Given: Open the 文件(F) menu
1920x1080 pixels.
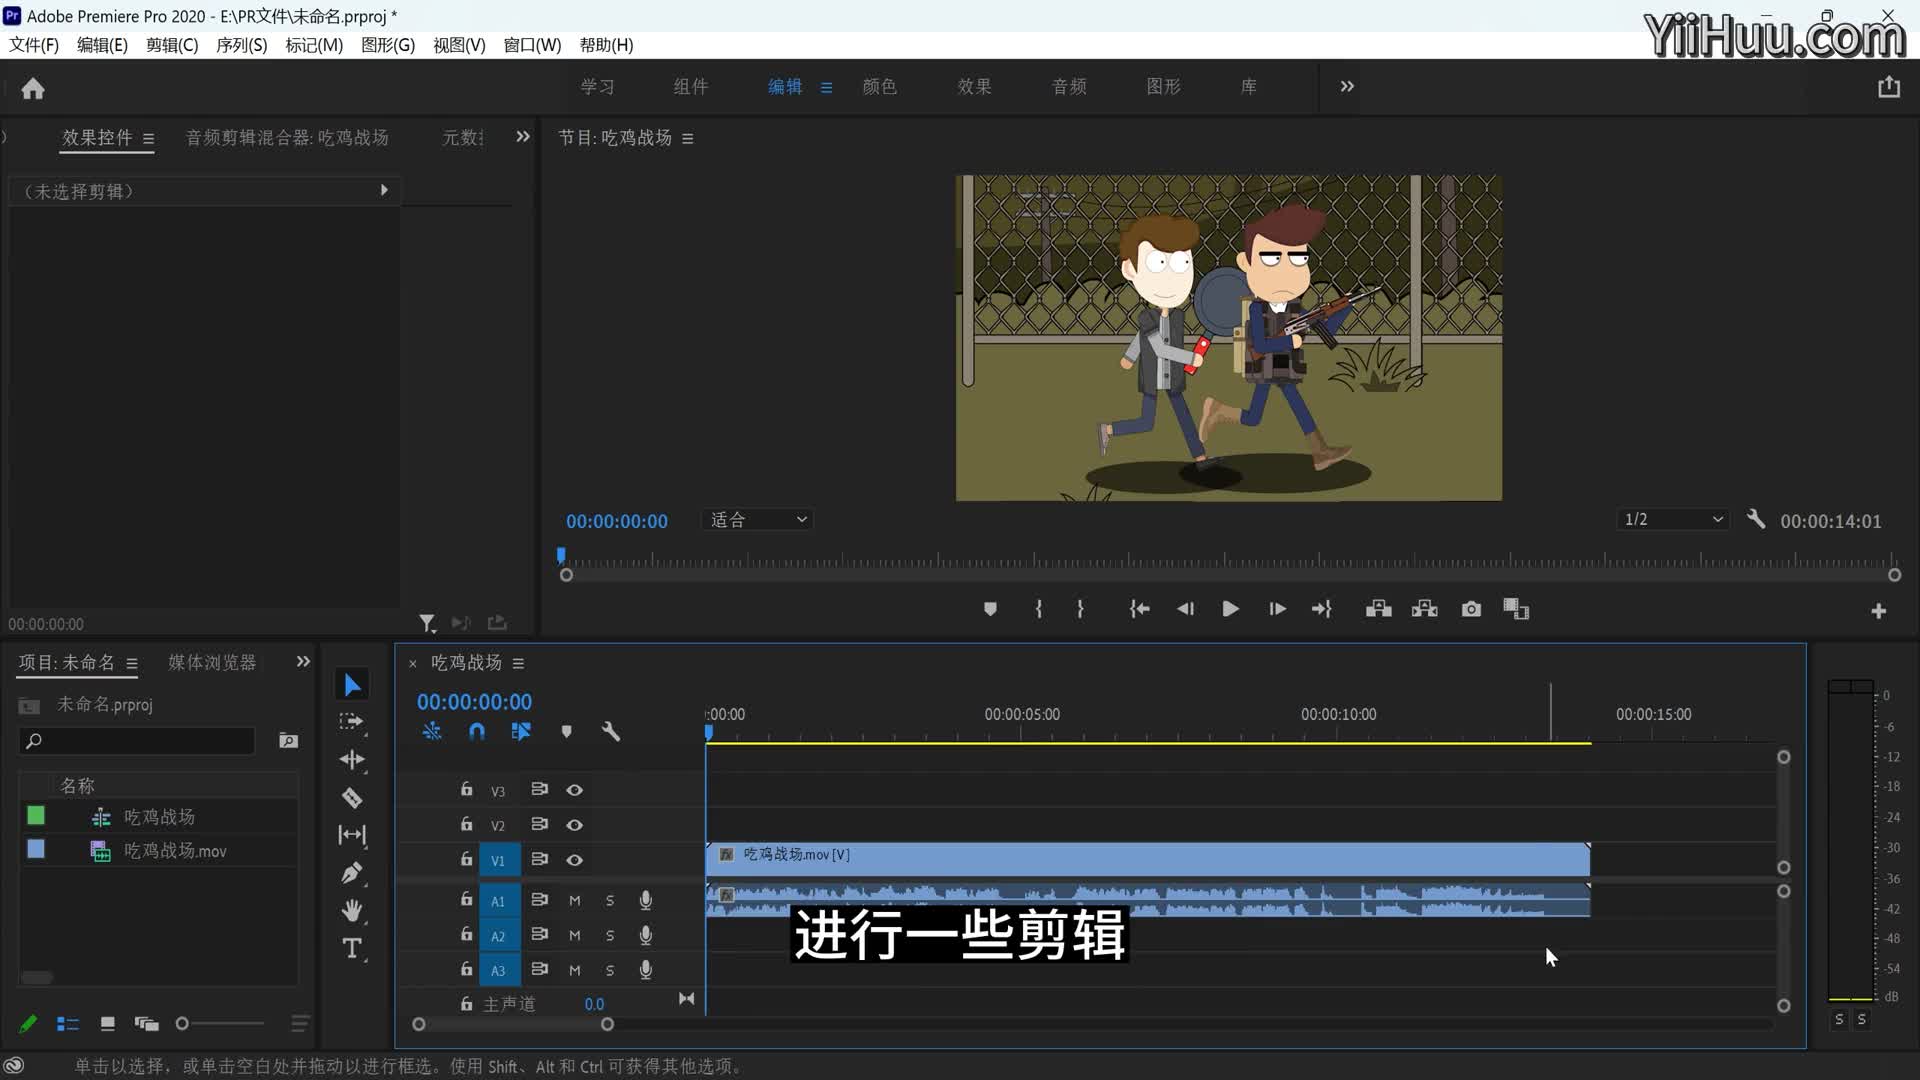Looking at the screenshot, I should coord(34,45).
